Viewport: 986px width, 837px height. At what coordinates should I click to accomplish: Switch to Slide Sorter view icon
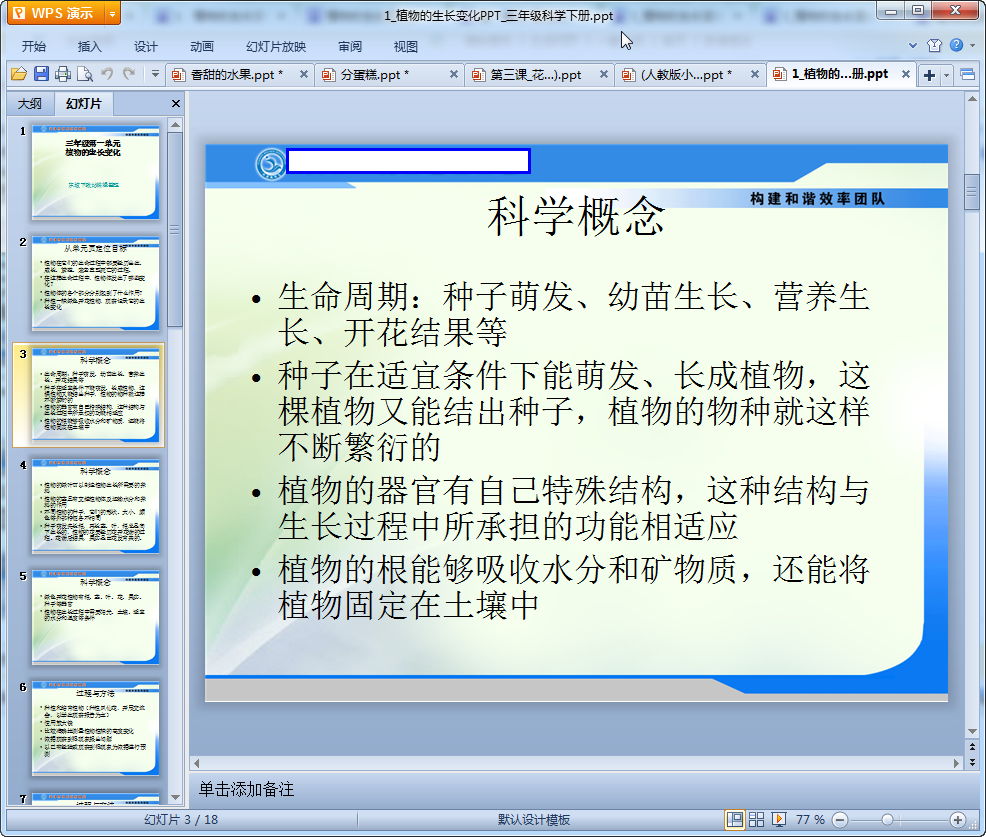(756, 819)
